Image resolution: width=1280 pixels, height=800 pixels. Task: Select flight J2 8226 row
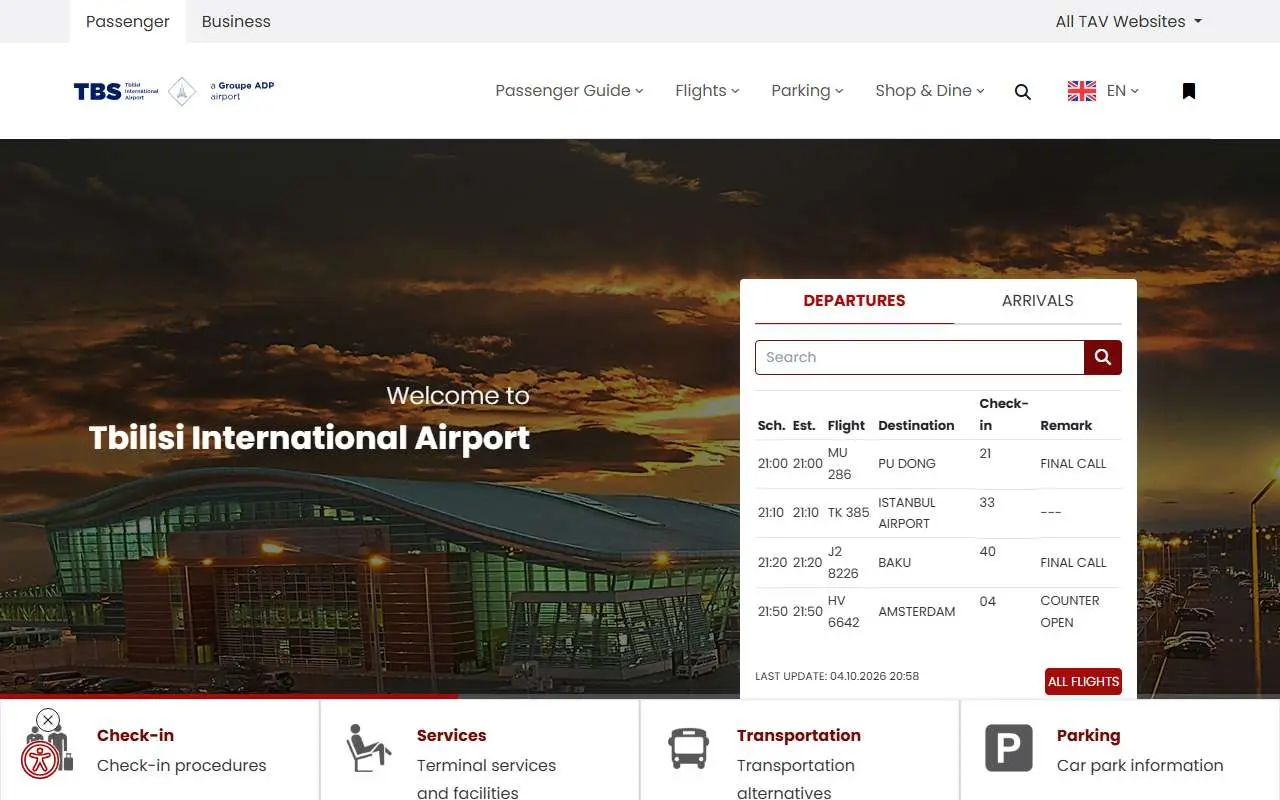pos(938,562)
